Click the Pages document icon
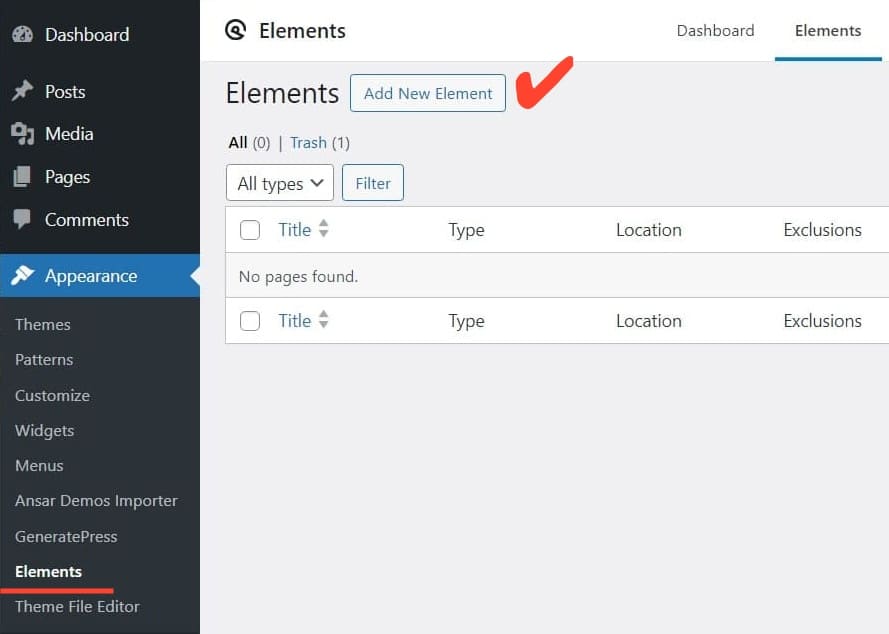 click(x=22, y=177)
